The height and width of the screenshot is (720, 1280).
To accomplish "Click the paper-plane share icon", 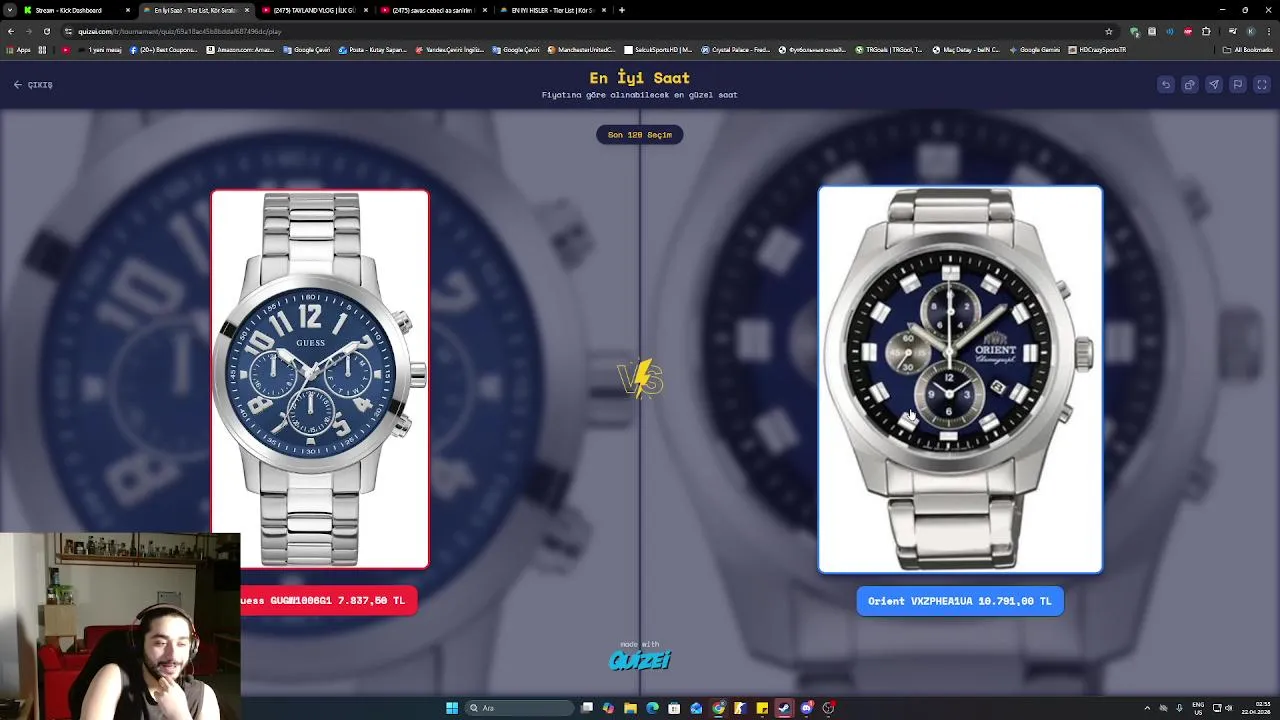I will (1214, 85).
